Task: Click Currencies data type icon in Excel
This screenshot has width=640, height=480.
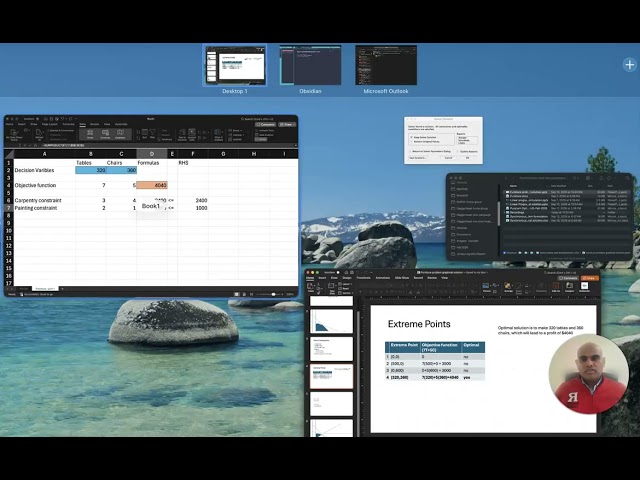Action: 105,134
